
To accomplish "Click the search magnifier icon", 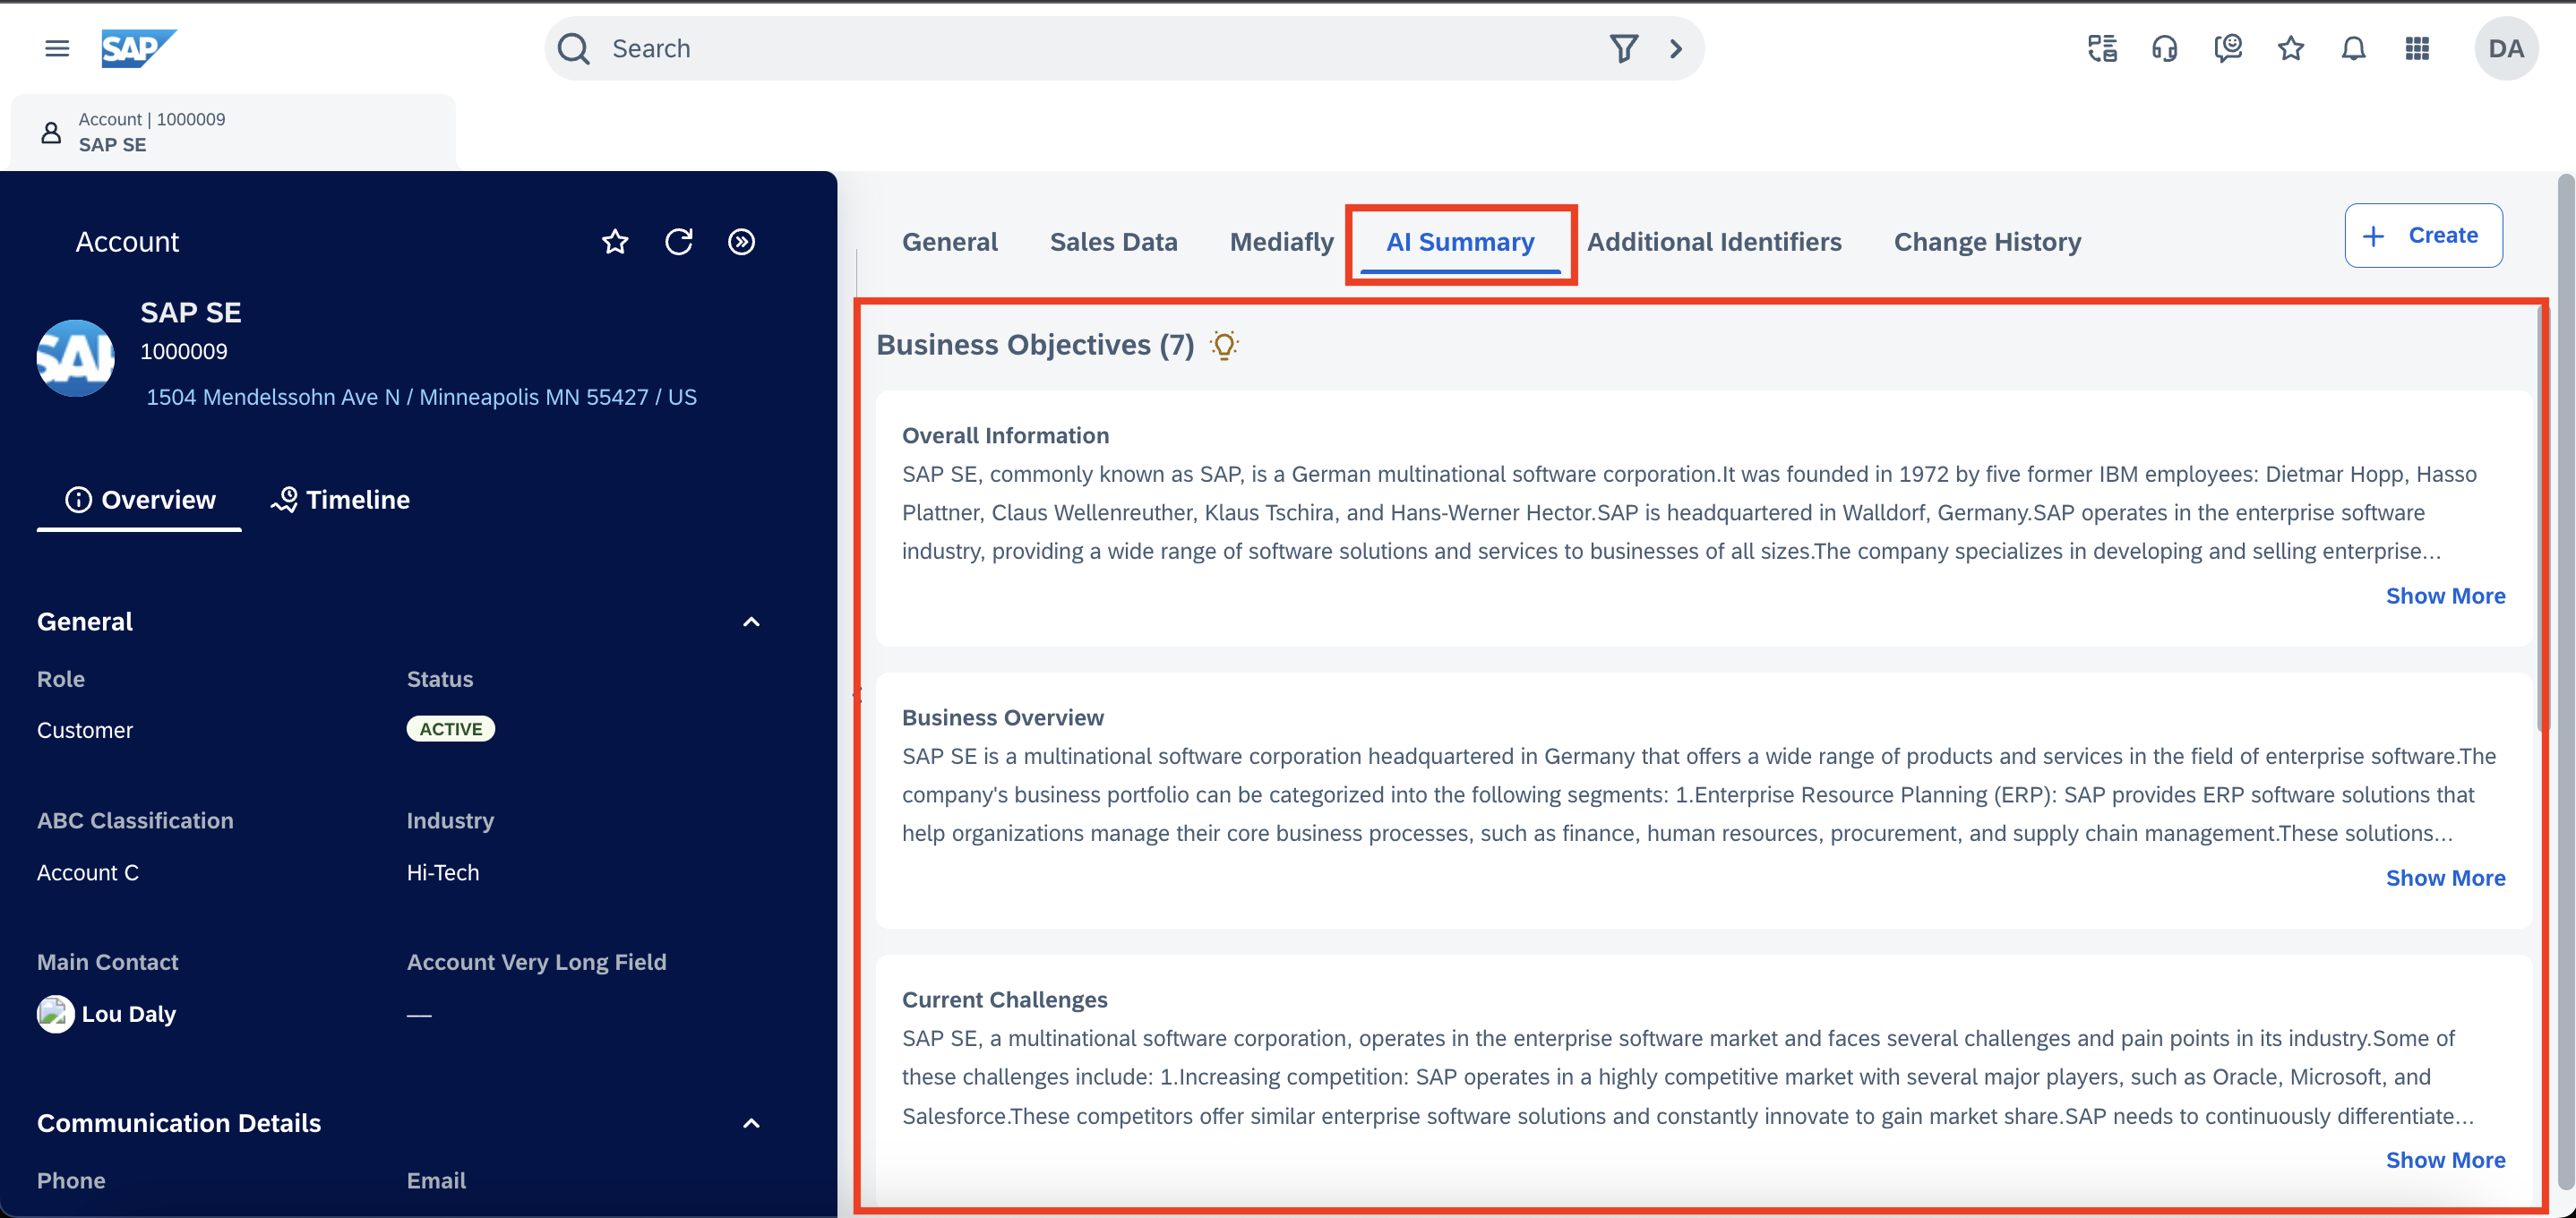I will click(x=574, y=48).
